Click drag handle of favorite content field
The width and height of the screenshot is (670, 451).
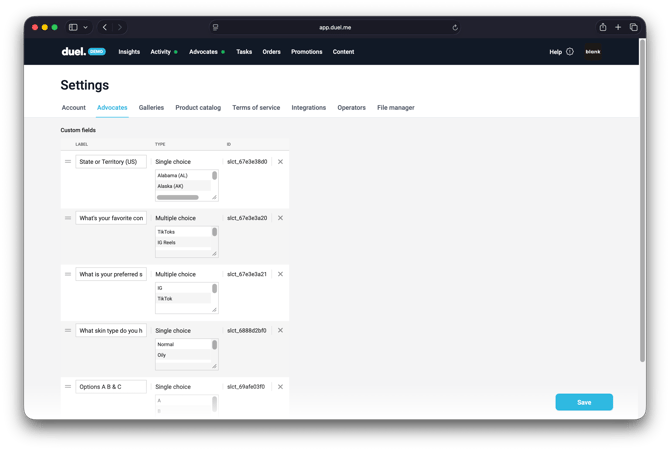(68, 218)
